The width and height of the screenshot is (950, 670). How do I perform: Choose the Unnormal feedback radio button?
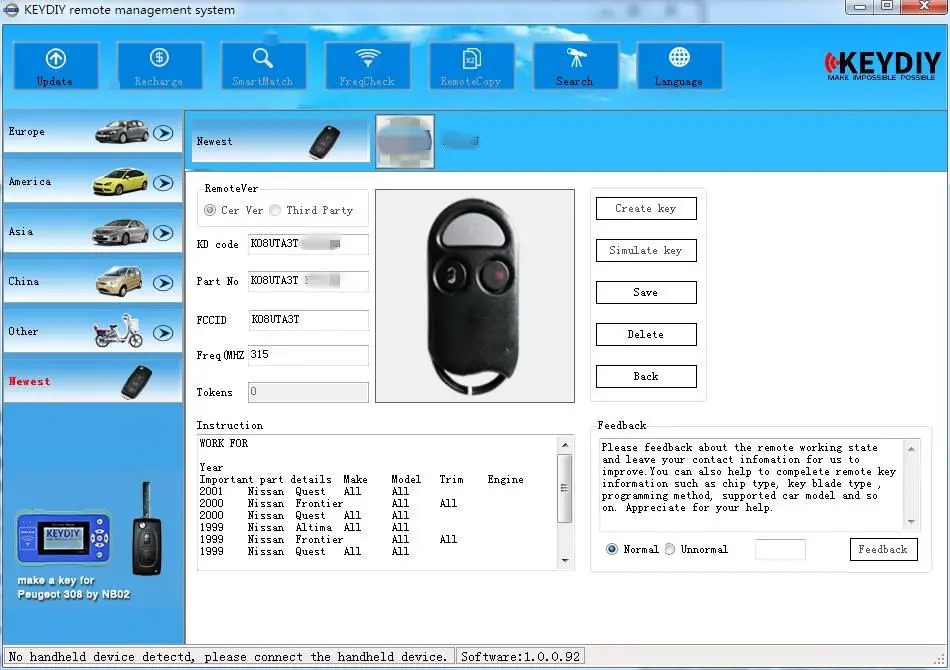(x=669, y=549)
